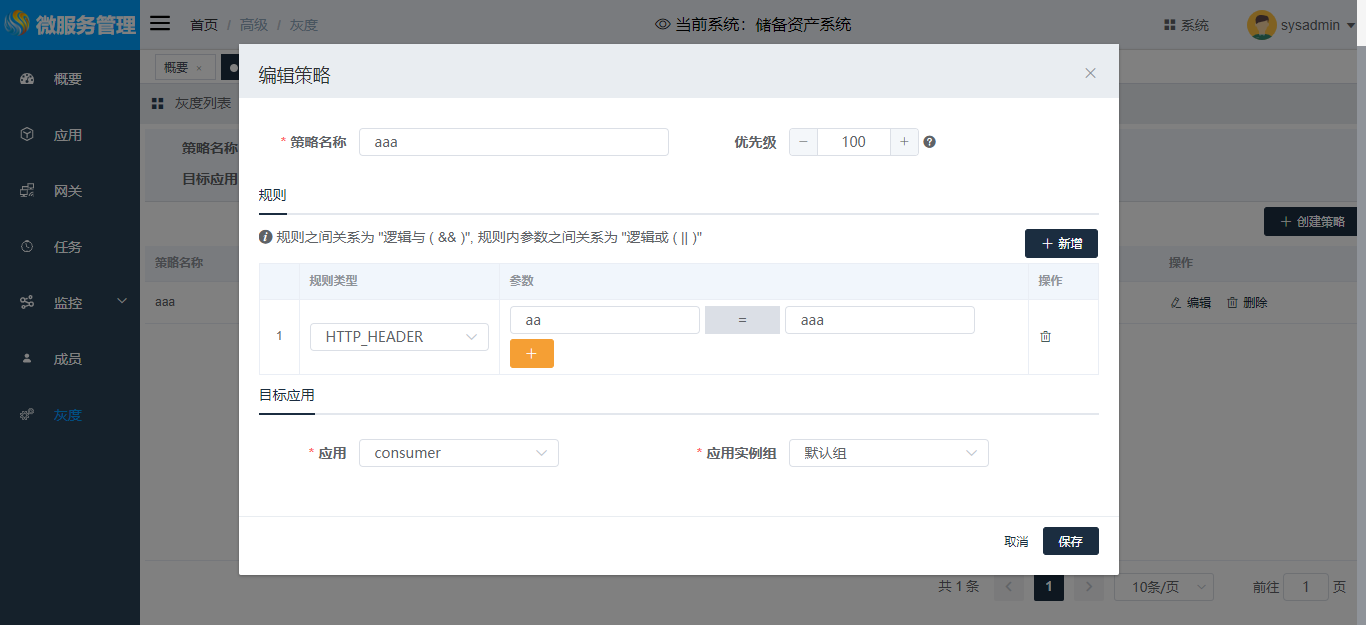Open the 应用 consumer dropdown
1366x625 pixels.
click(x=458, y=453)
